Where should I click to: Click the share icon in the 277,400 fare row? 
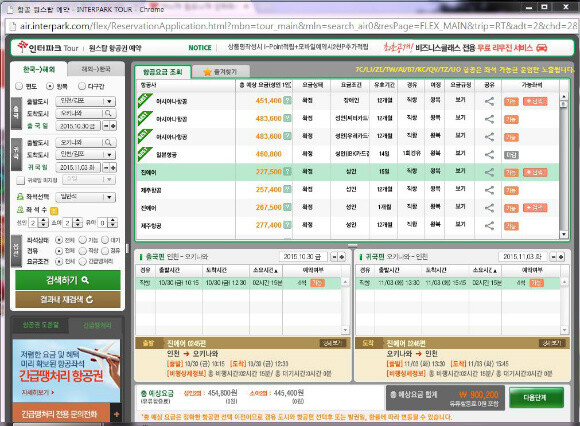[x=489, y=226]
